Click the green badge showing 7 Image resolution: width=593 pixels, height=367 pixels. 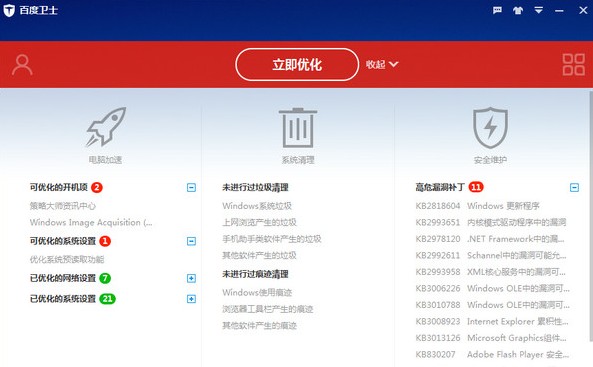pos(105,278)
